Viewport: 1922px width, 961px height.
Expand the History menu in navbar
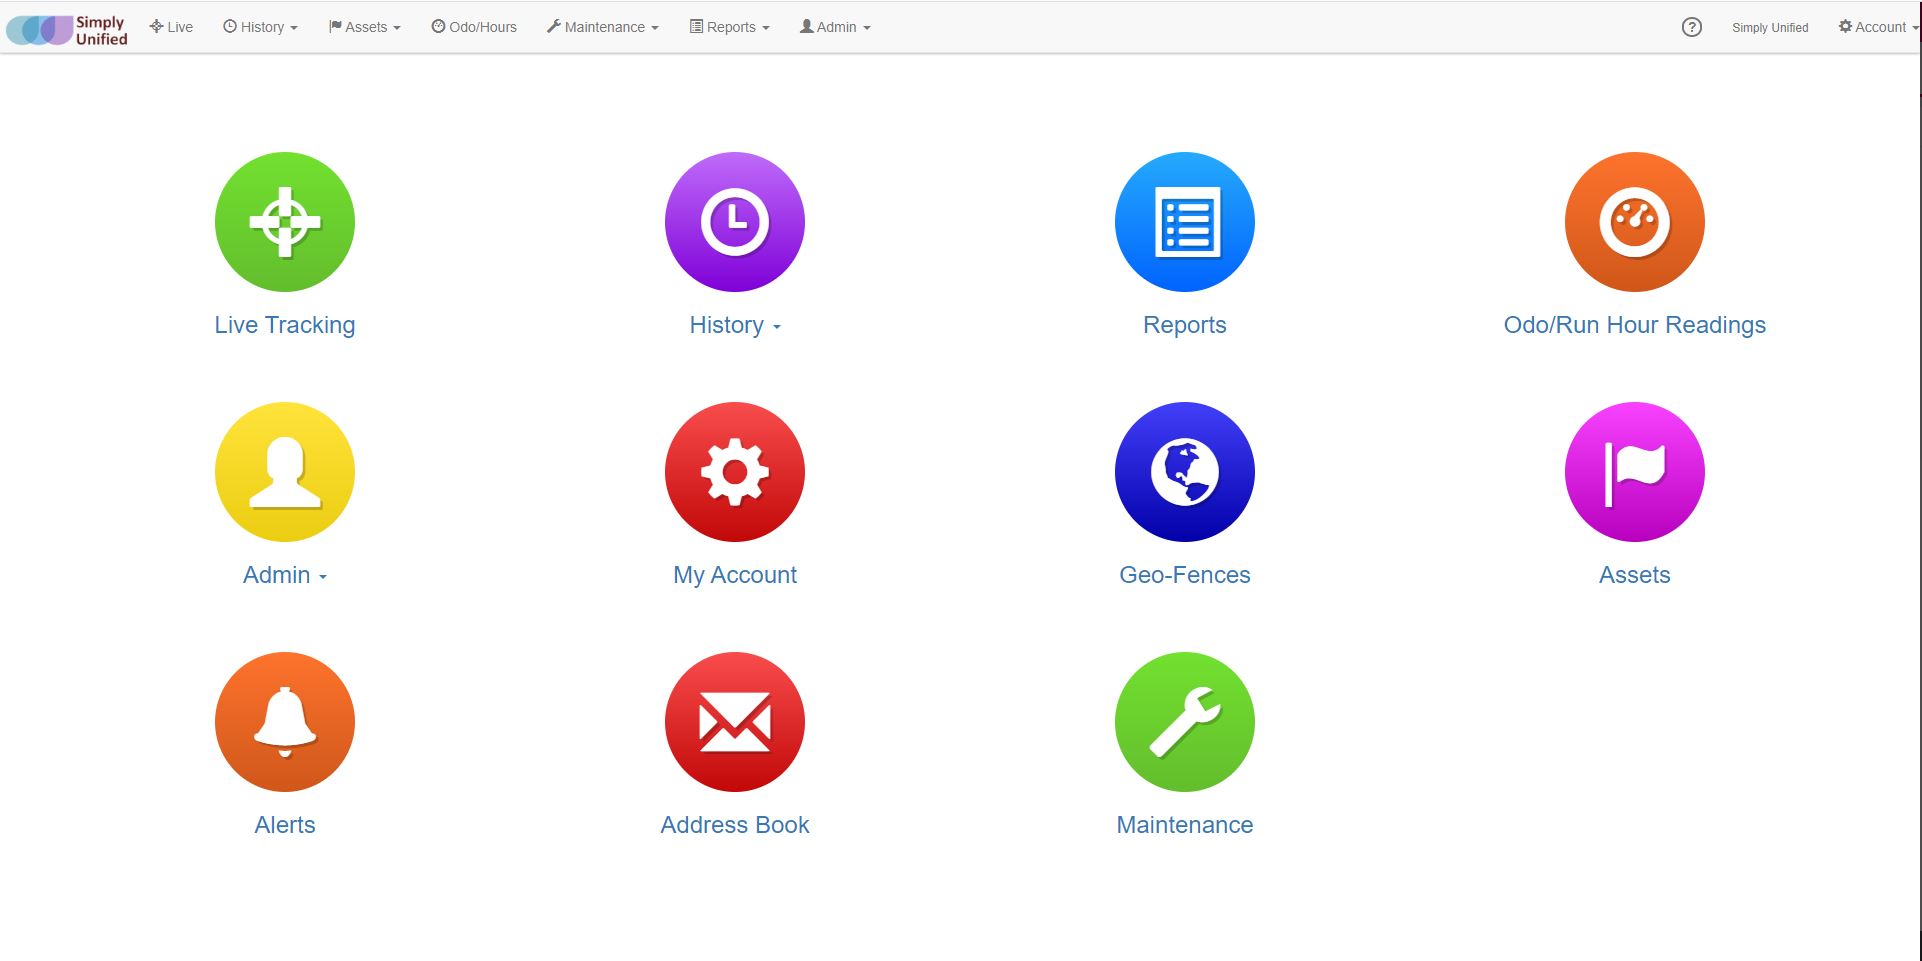tap(260, 27)
